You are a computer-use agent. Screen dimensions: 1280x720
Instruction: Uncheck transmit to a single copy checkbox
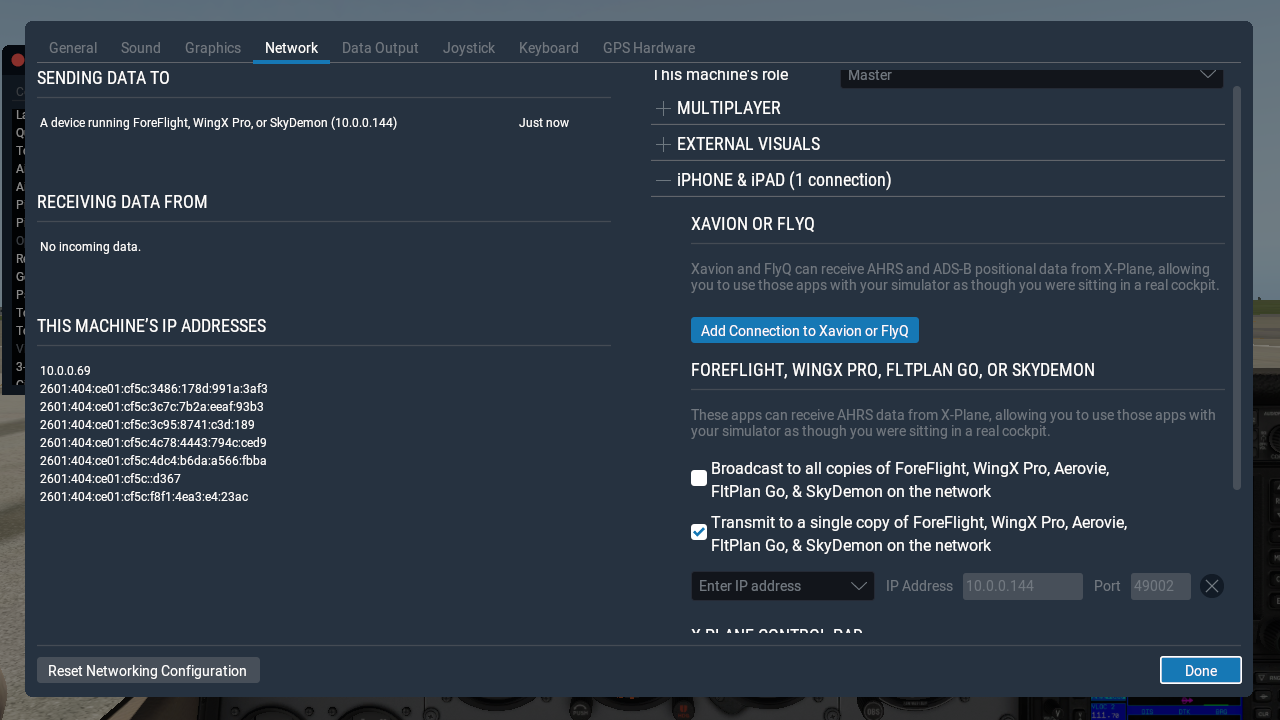click(699, 532)
